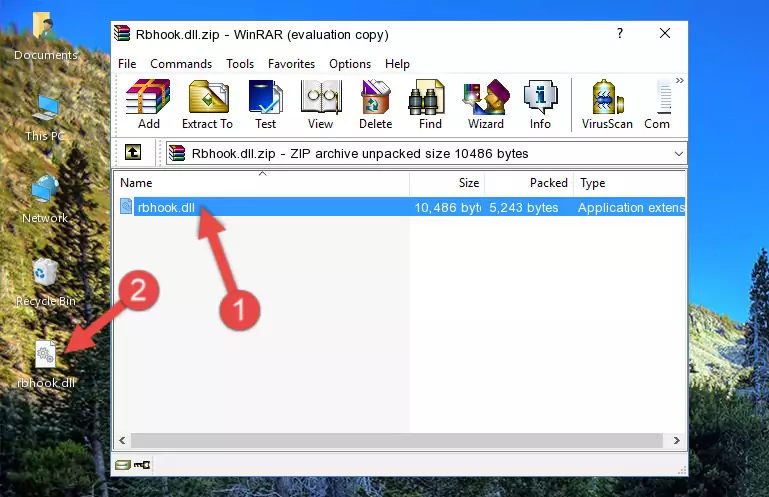Open the View toolbar icon
Screen dimensions: 769x497
tap(321, 105)
